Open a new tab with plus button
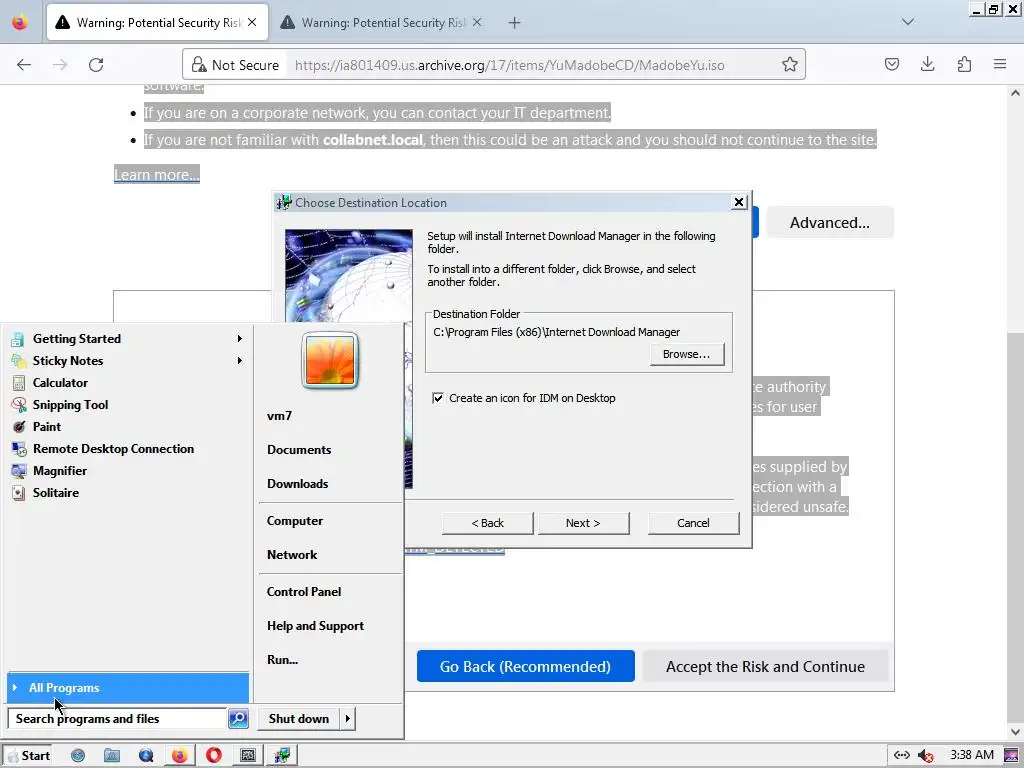 point(515,23)
